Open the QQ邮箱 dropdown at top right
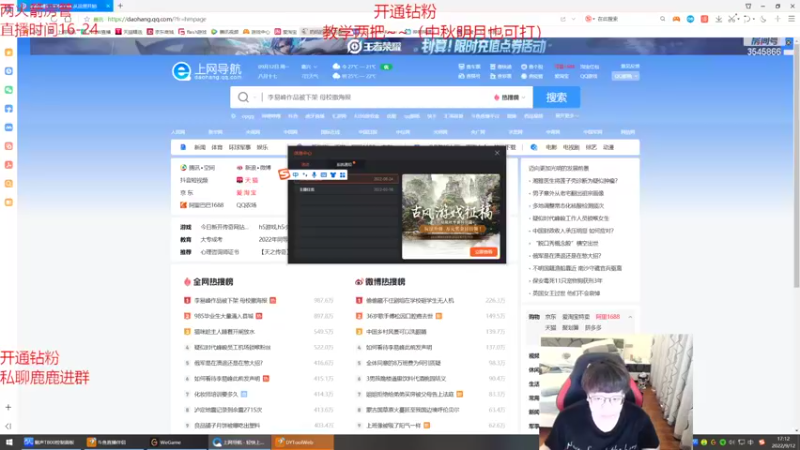Image resolution: width=800 pixels, height=450 pixels. (x=626, y=76)
